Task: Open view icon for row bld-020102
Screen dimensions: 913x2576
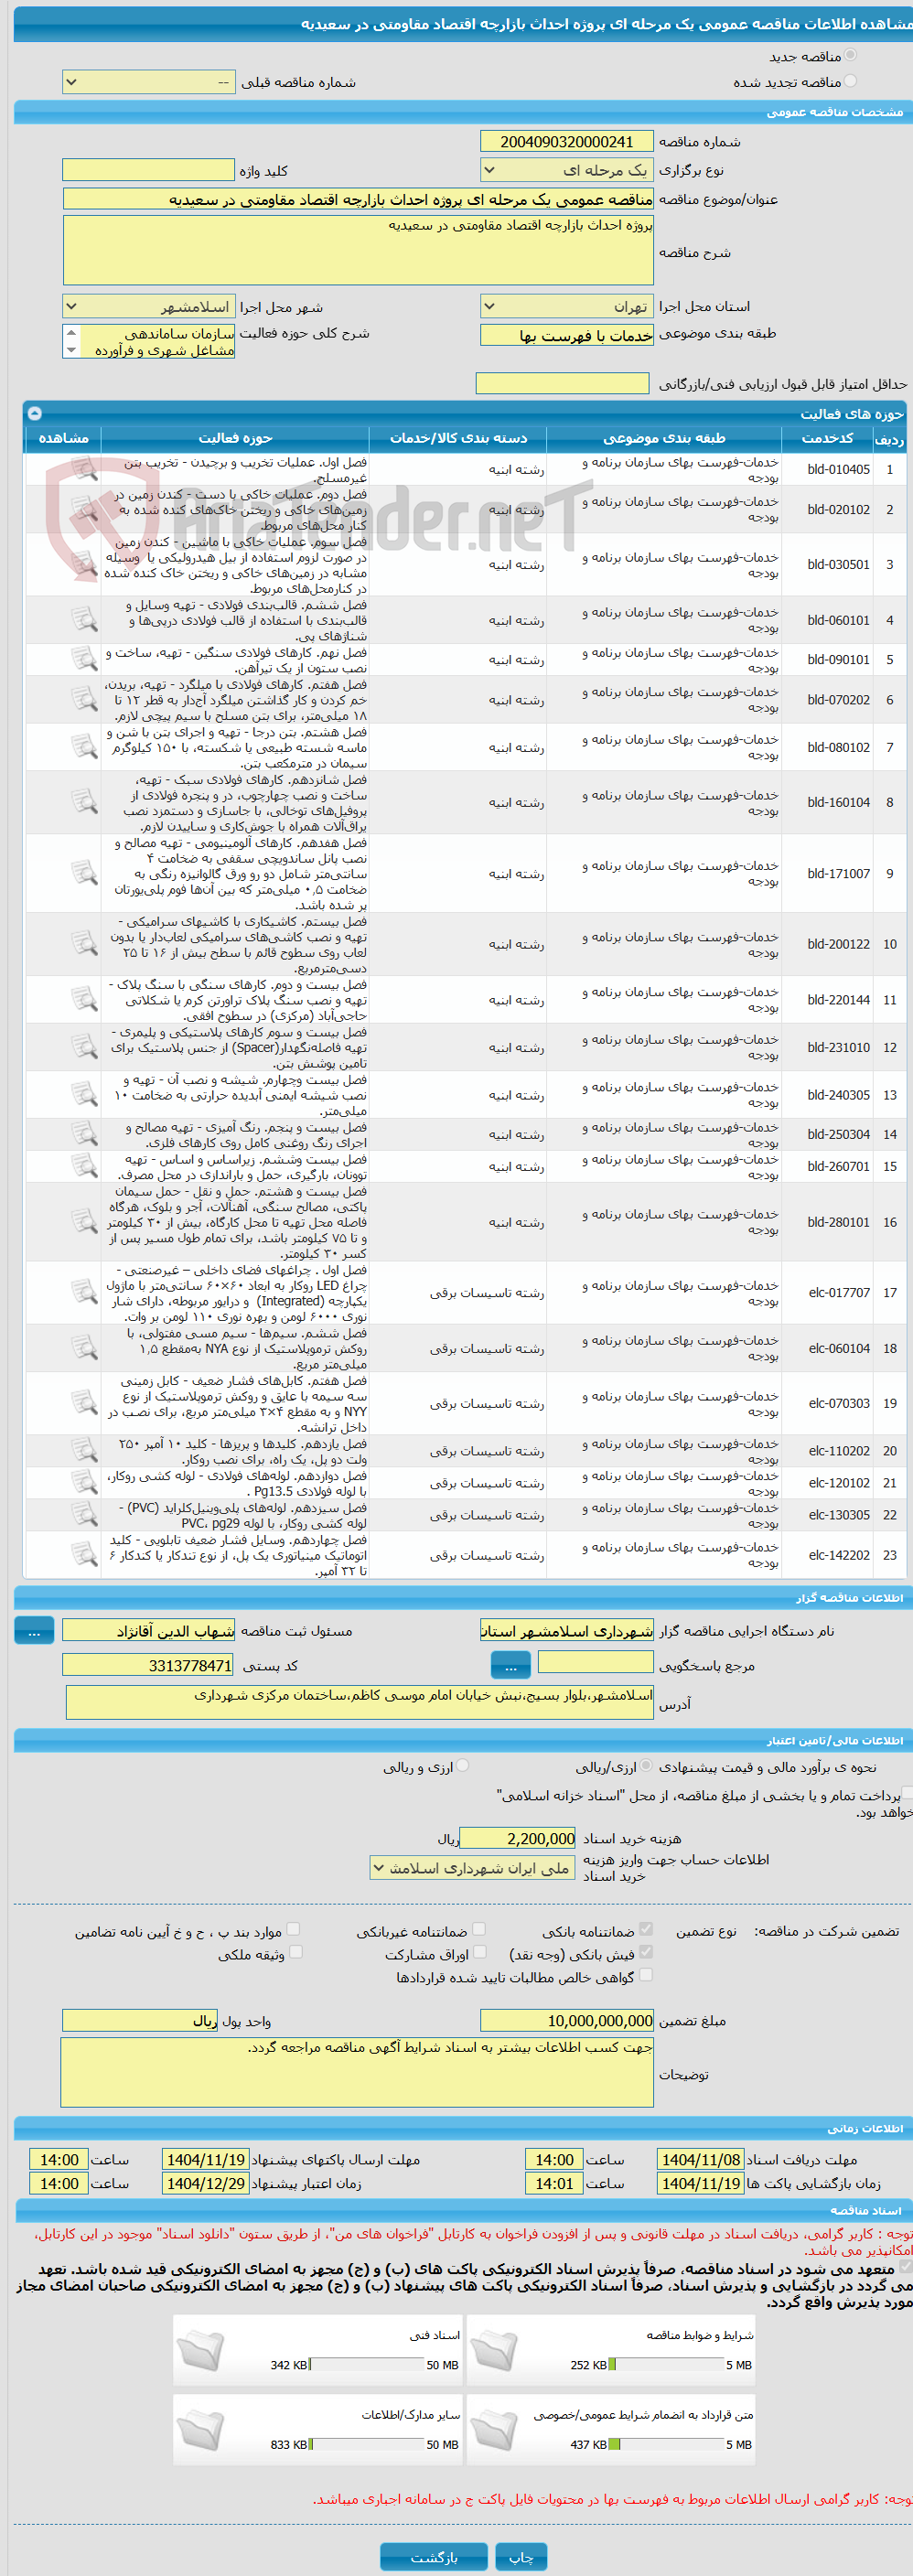Action: (84, 509)
